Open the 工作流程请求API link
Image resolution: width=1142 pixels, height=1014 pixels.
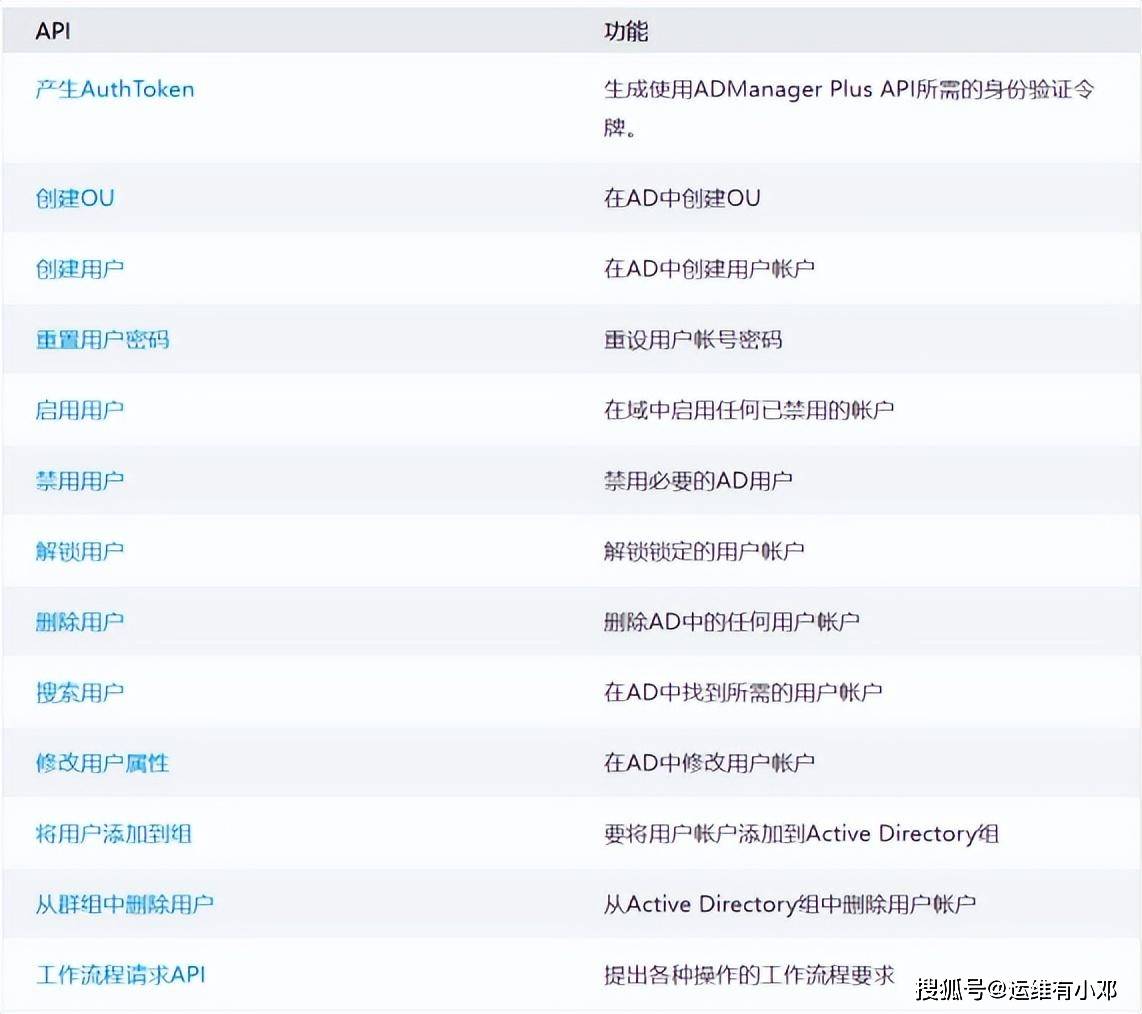click(121, 974)
